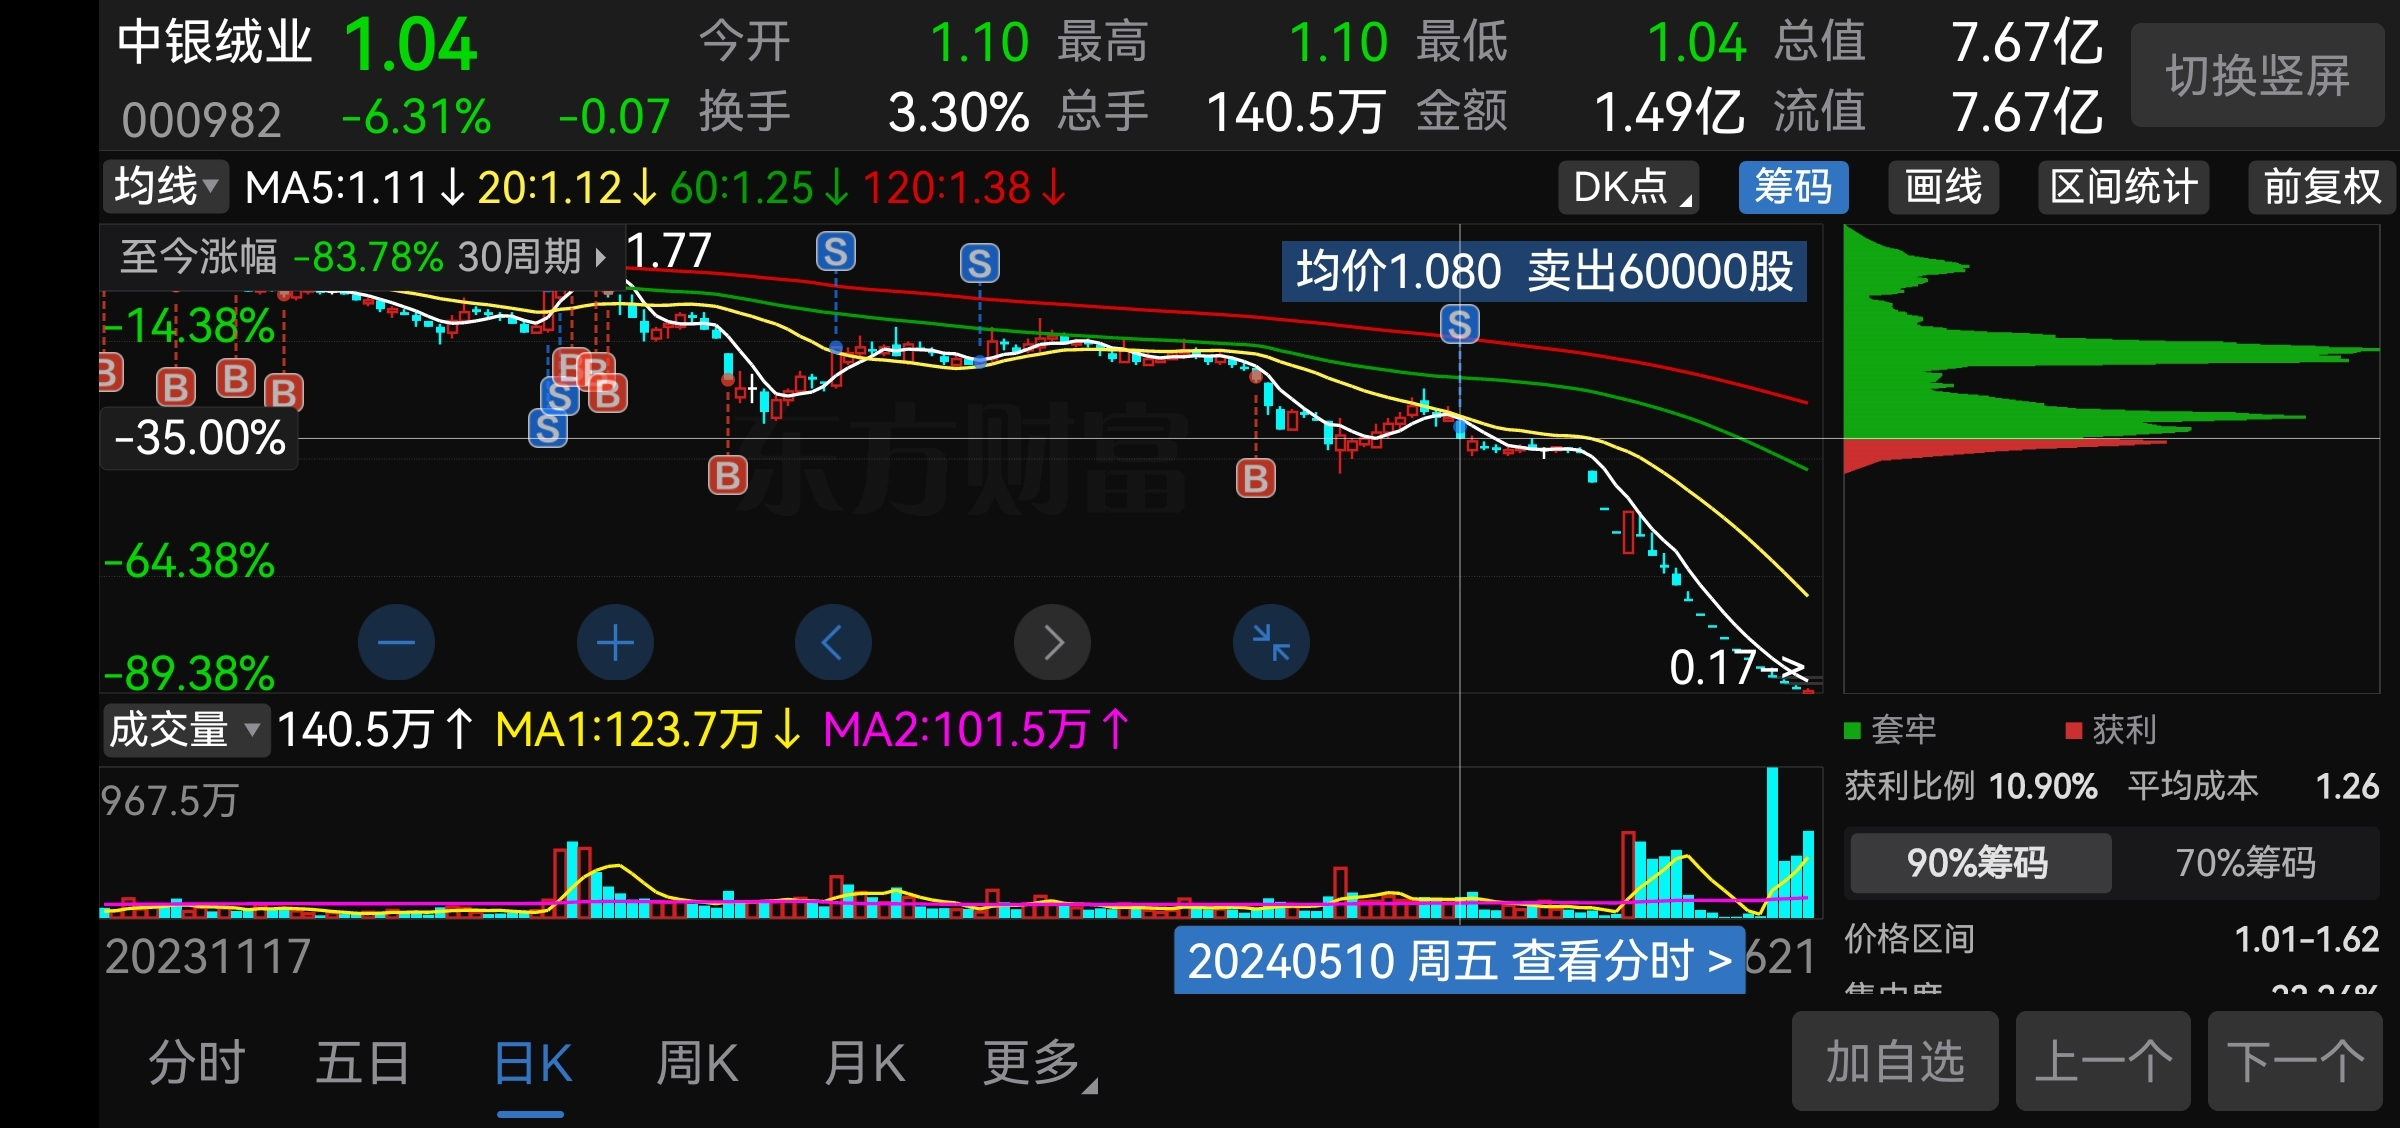Toggle the 筹码 chip distribution panel
This screenshot has height=1128, width=2400.
tap(1793, 187)
